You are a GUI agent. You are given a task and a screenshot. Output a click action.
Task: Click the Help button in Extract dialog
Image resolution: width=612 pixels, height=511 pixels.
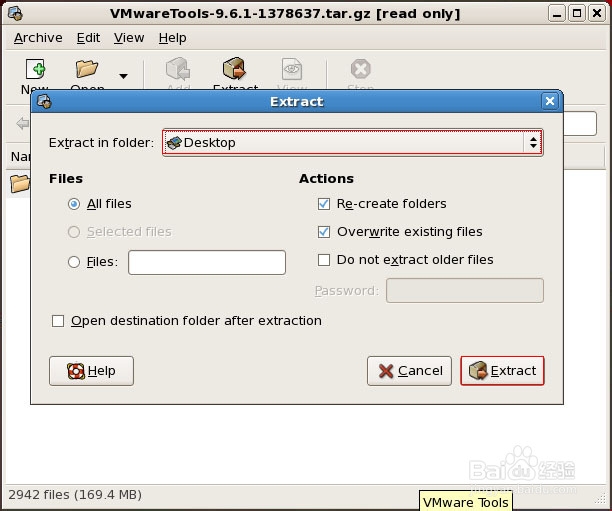(x=91, y=371)
